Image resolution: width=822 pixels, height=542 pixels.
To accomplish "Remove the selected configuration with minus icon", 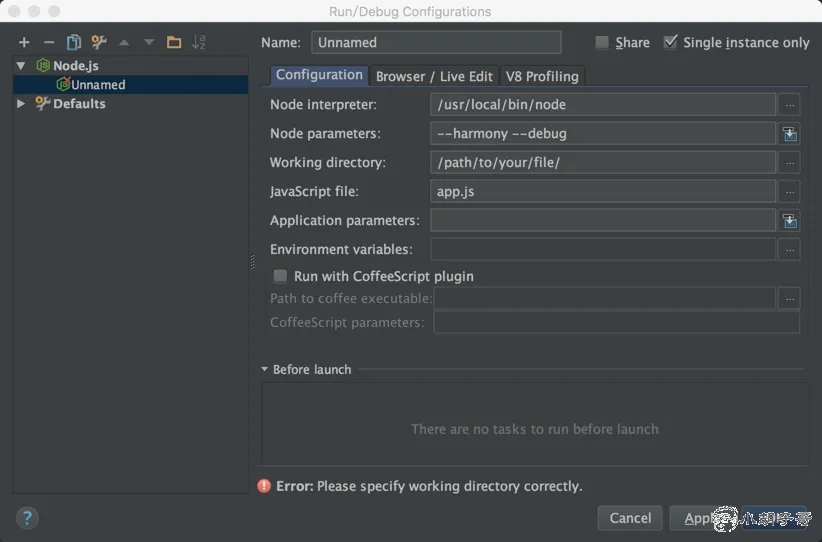I will tap(49, 42).
